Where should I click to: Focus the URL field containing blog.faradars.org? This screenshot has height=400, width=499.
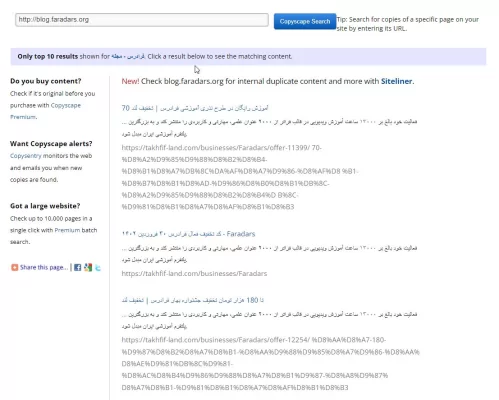142,20
